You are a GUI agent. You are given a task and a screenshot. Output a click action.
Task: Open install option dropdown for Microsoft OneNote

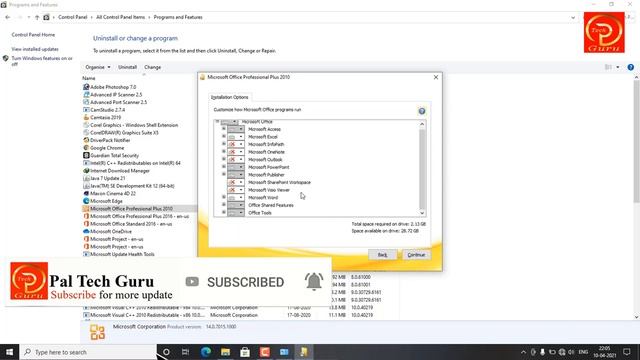tap(236, 152)
